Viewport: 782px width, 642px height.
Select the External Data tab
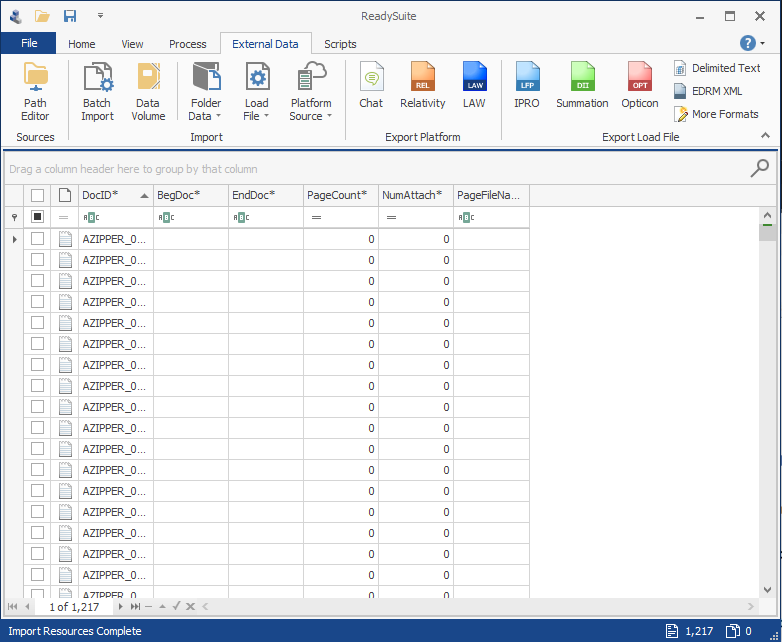coord(265,44)
